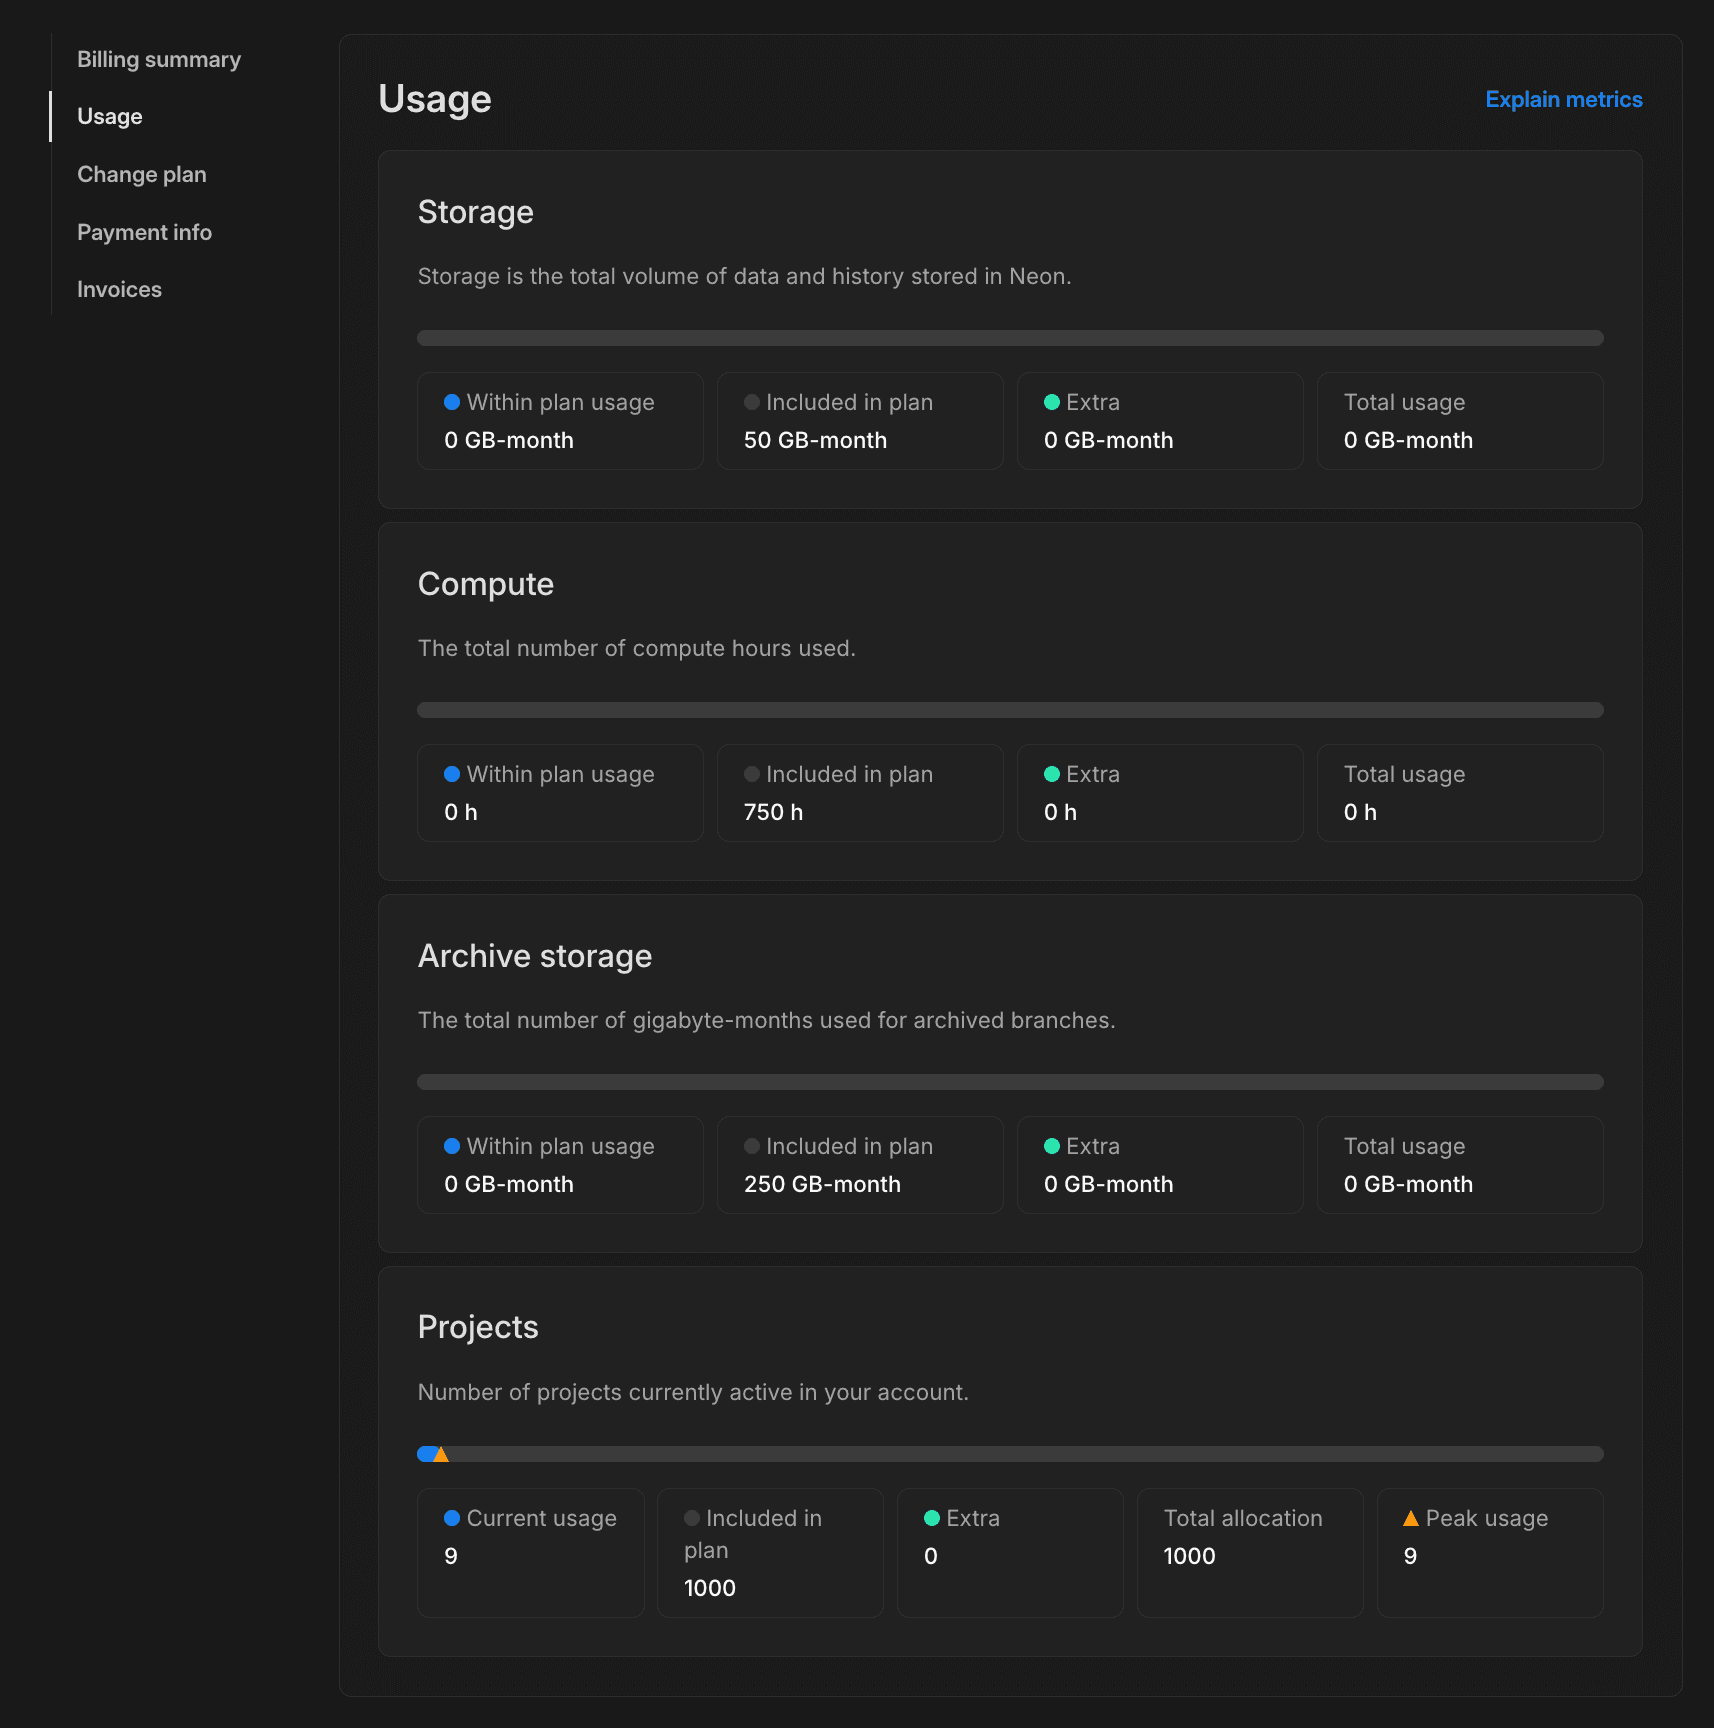Switch to the Change plan section
Screen dimensions: 1714x1728
coord(141,174)
